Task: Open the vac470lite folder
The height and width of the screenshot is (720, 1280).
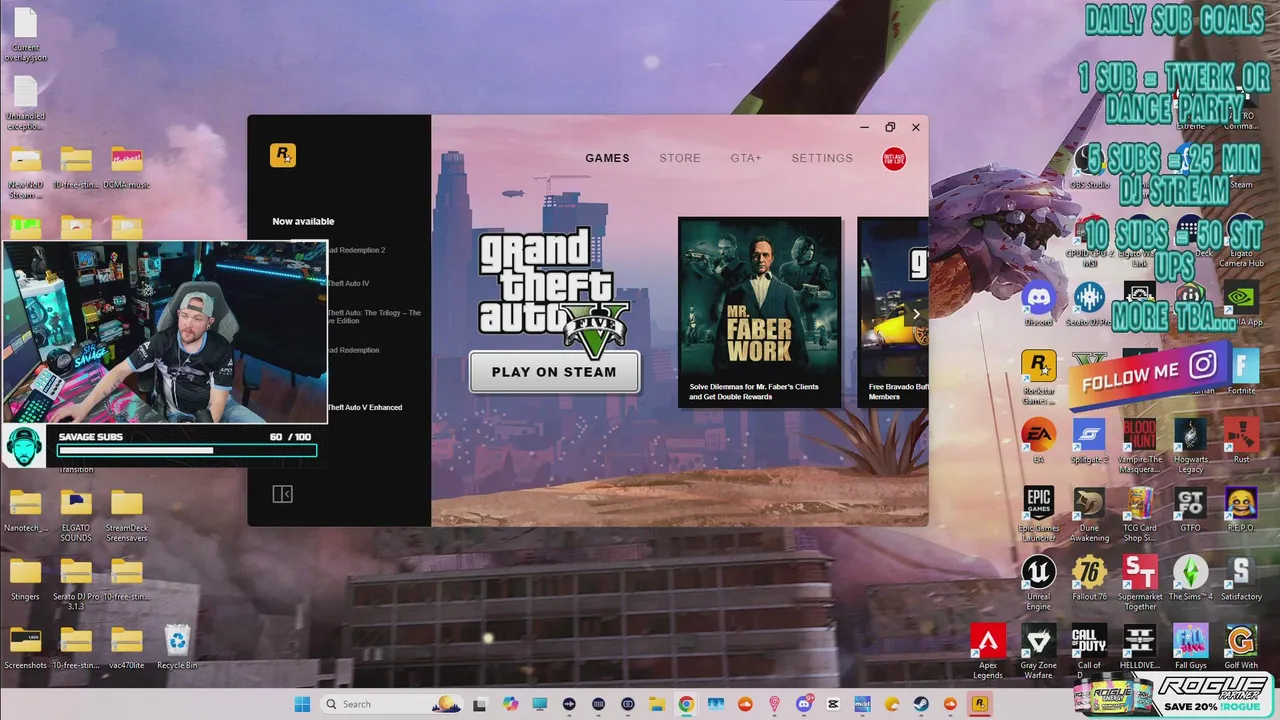Action: click(126, 648)
